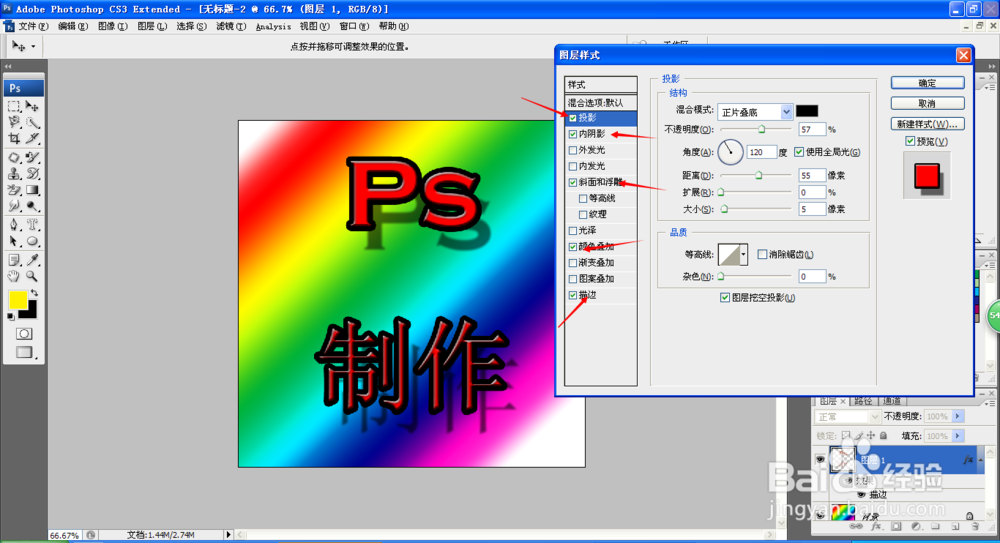1000x543 pixels.
Task: Select the Quick Selection wand tool
Action: click(x=32, y=122)
